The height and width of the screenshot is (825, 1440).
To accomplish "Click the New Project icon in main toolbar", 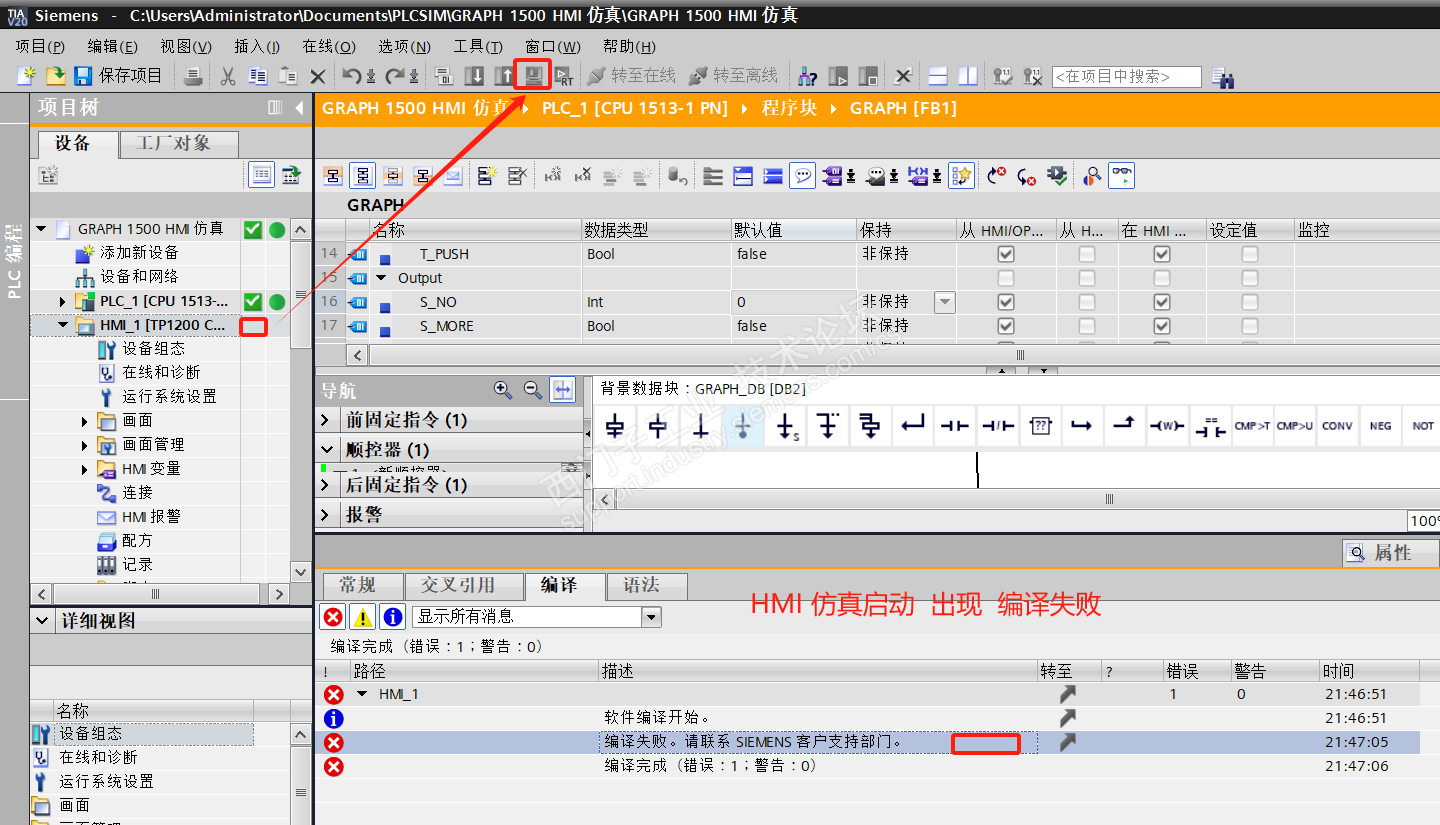I will coord(27,76).
